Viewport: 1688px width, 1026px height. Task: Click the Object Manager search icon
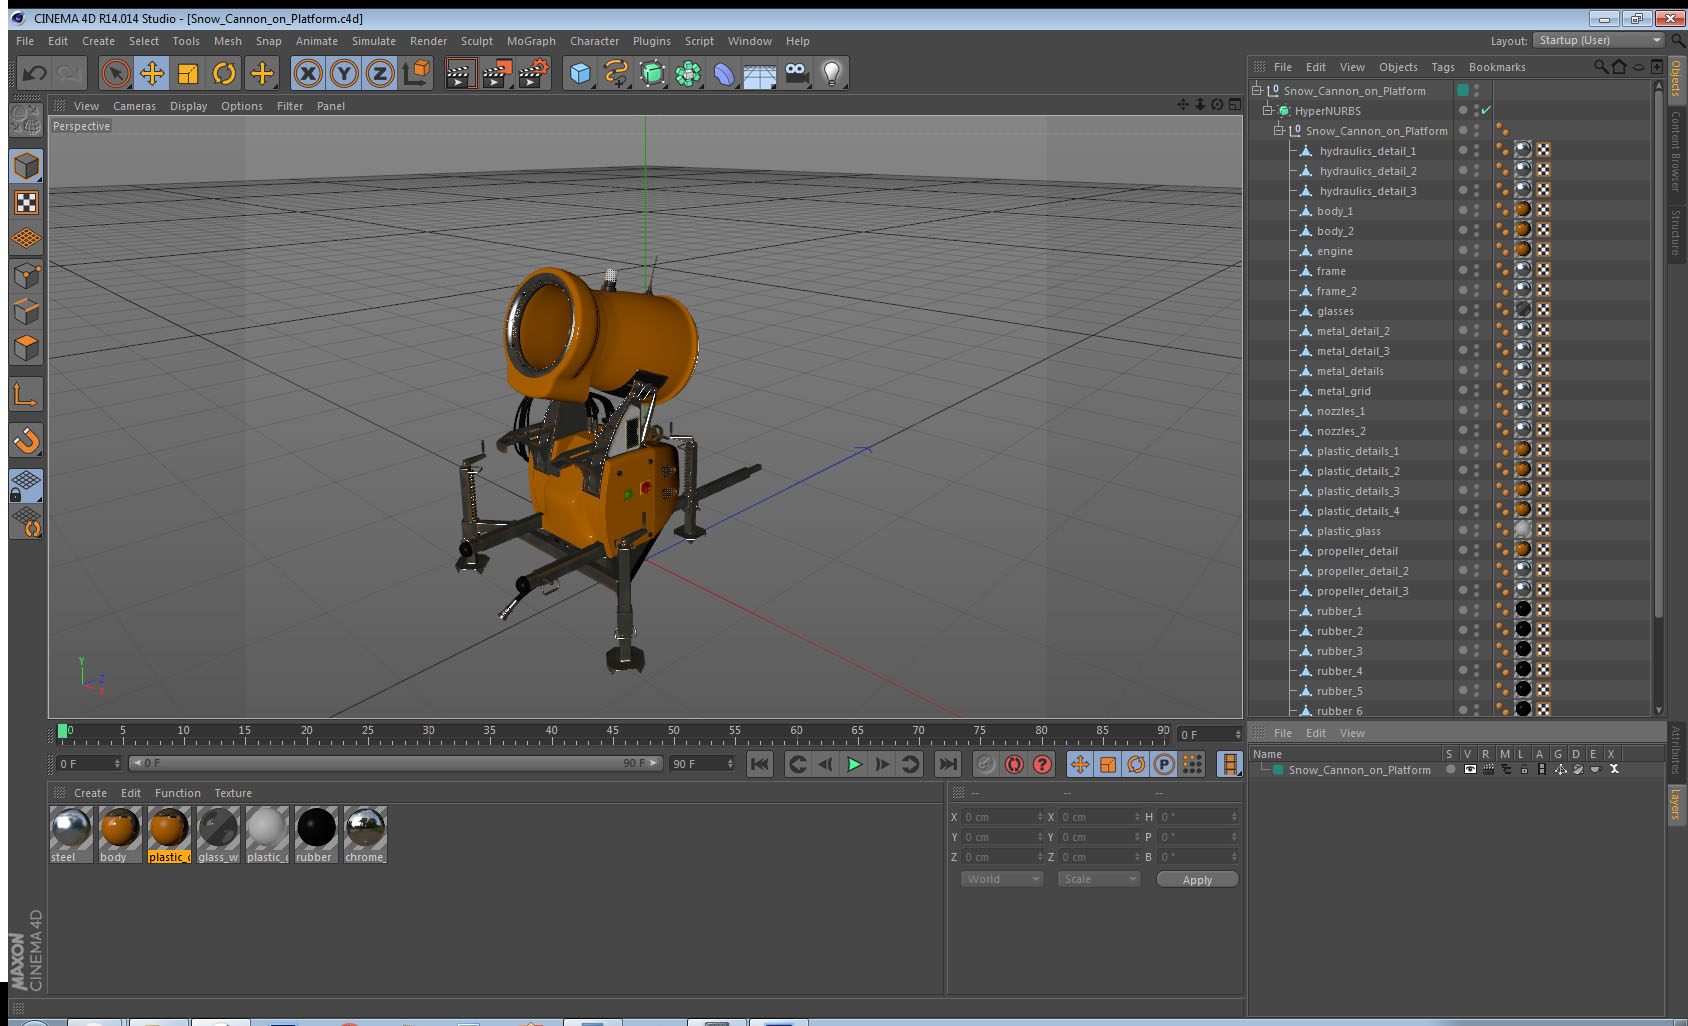point(1600,67)
